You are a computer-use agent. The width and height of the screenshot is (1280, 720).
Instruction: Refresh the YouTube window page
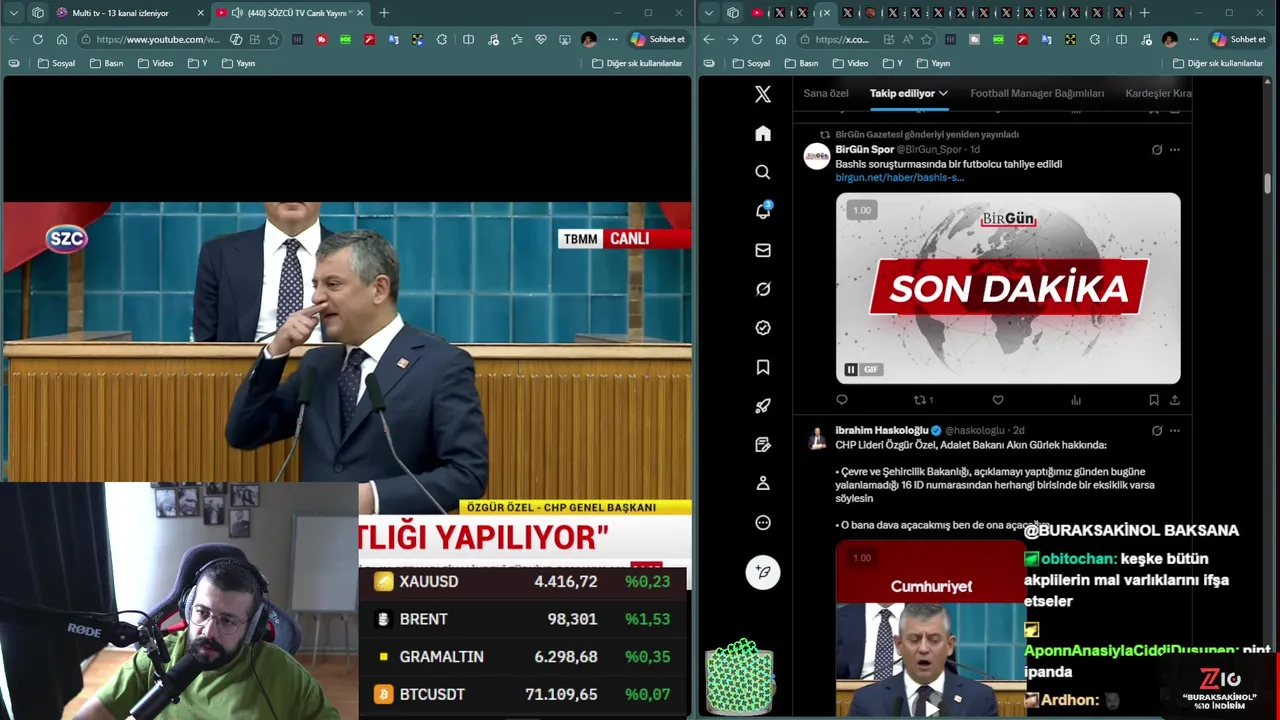[x=37, y=39]
